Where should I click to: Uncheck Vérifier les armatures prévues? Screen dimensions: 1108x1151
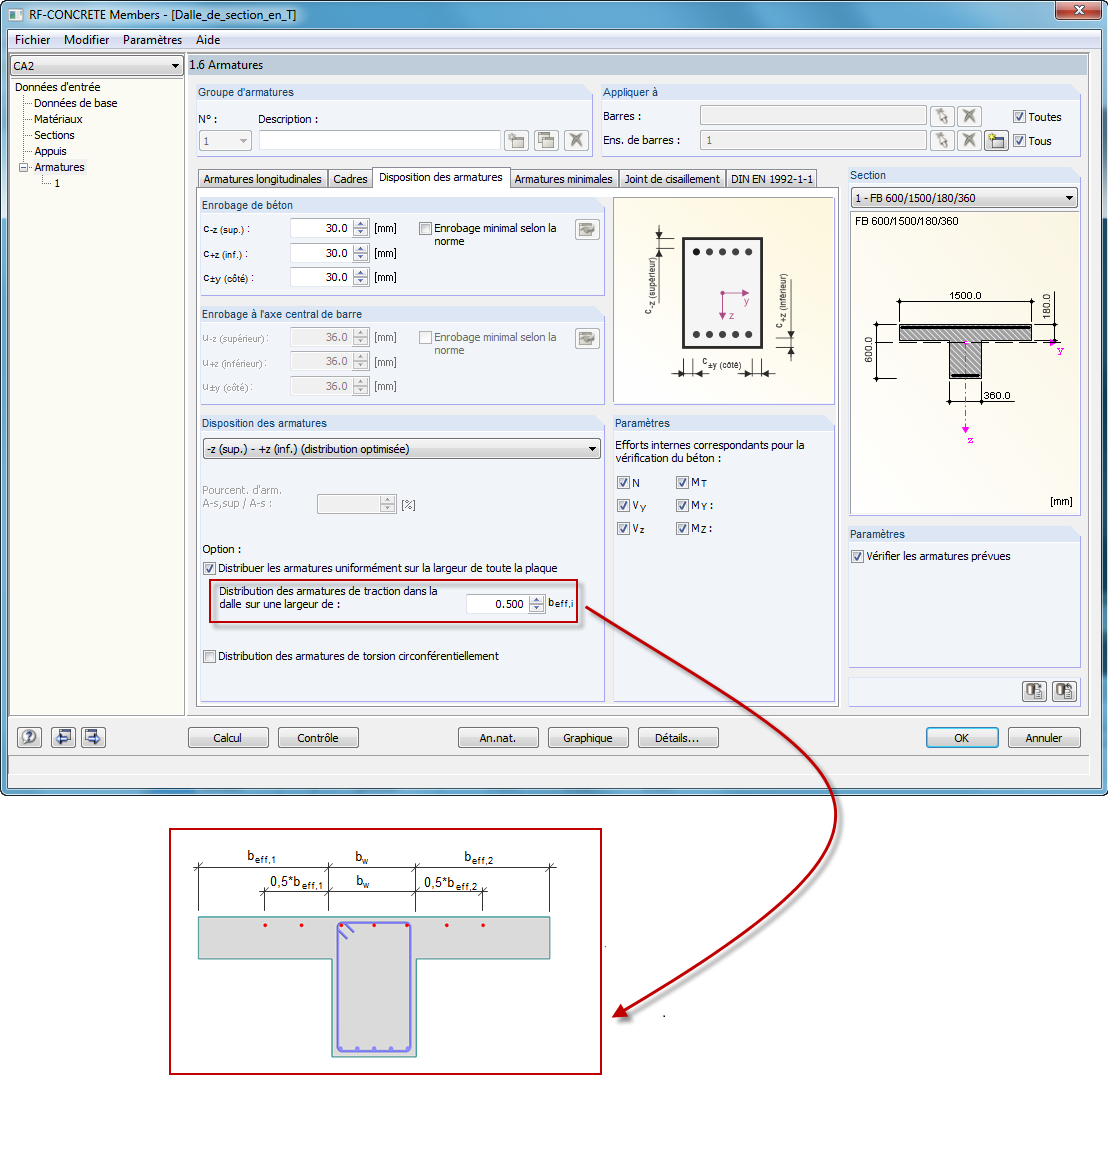tap(857, 556)
